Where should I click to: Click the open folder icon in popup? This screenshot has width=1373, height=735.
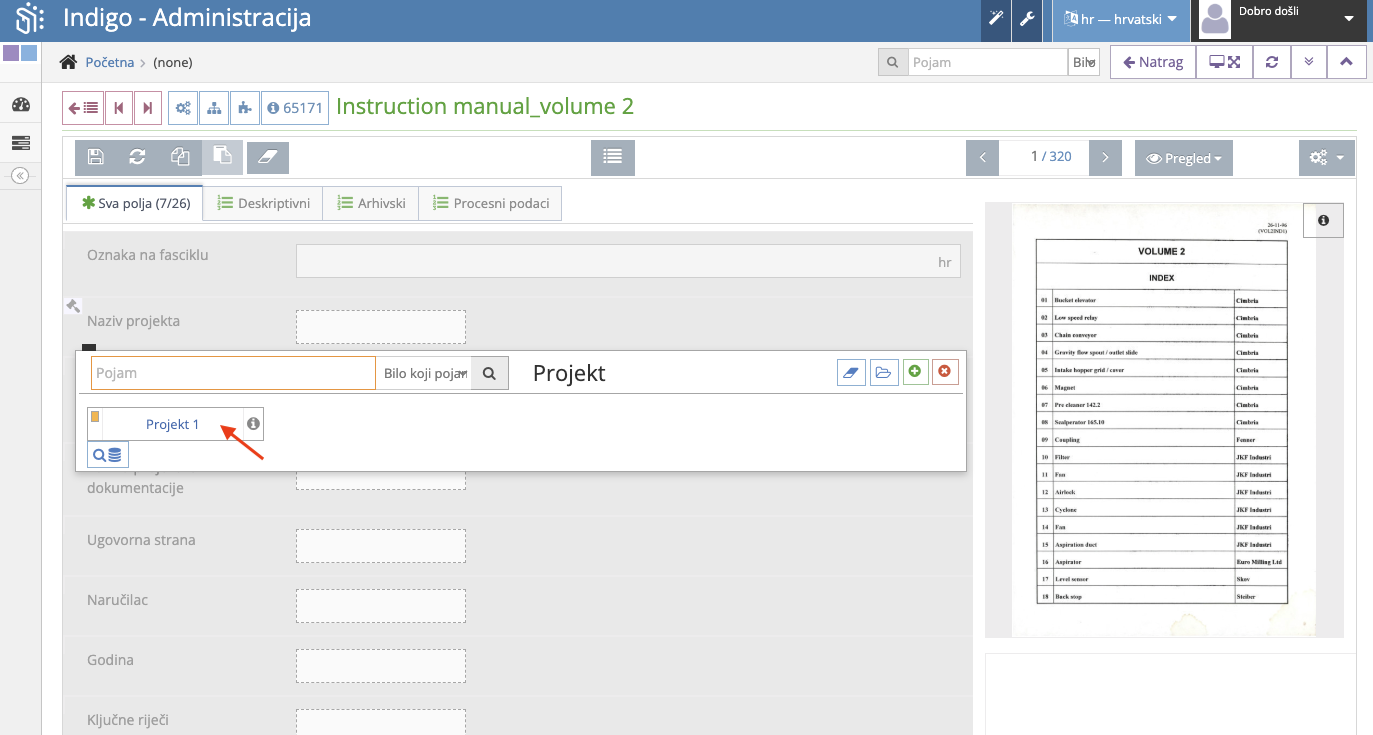[x=883, y=372]
